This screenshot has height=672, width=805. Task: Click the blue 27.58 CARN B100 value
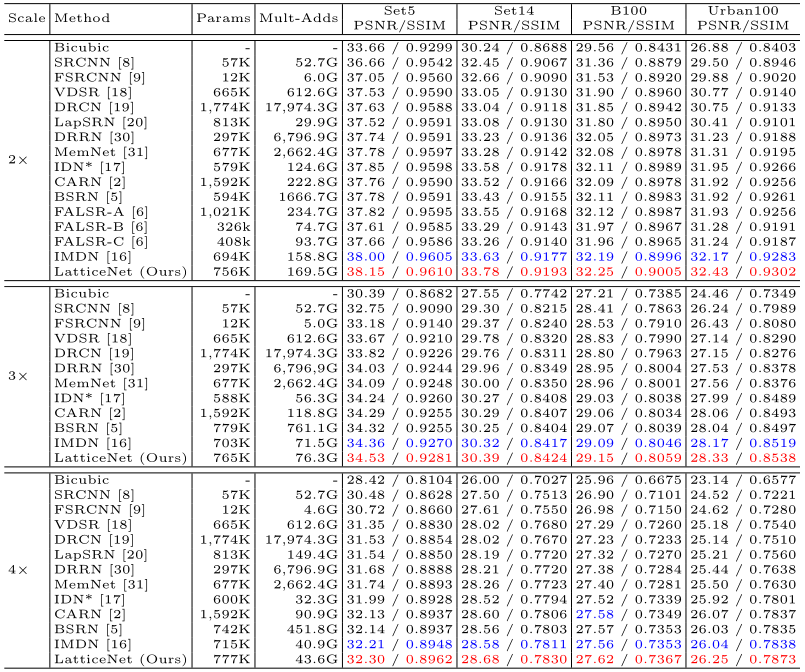click(x=595, y=615)
